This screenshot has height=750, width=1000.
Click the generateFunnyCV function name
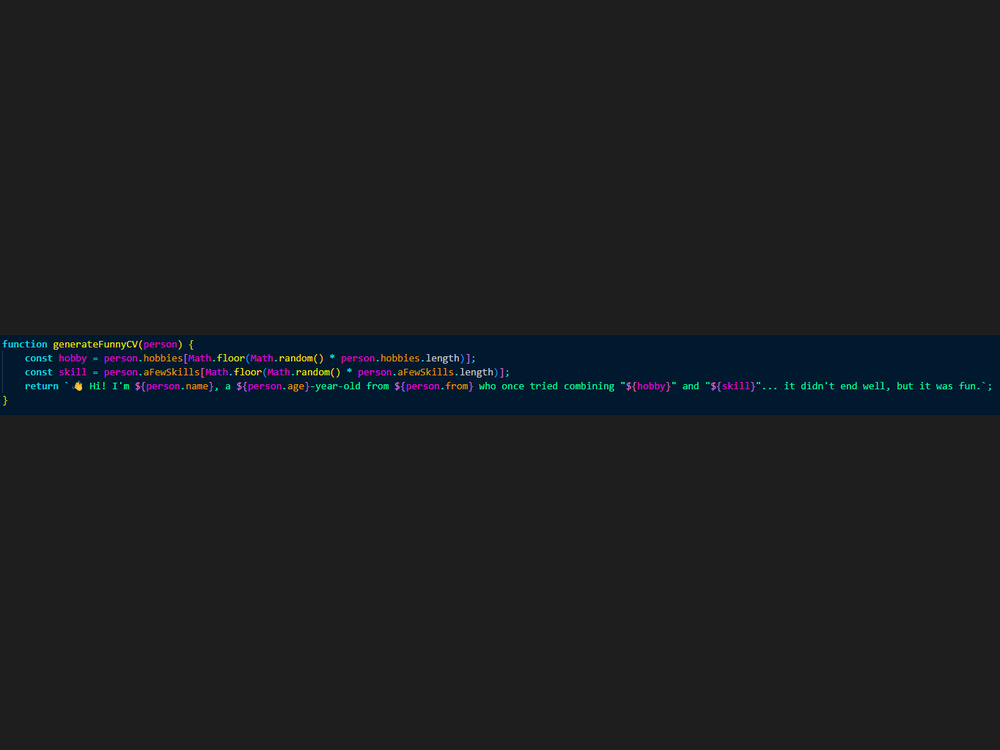point(95,344)
